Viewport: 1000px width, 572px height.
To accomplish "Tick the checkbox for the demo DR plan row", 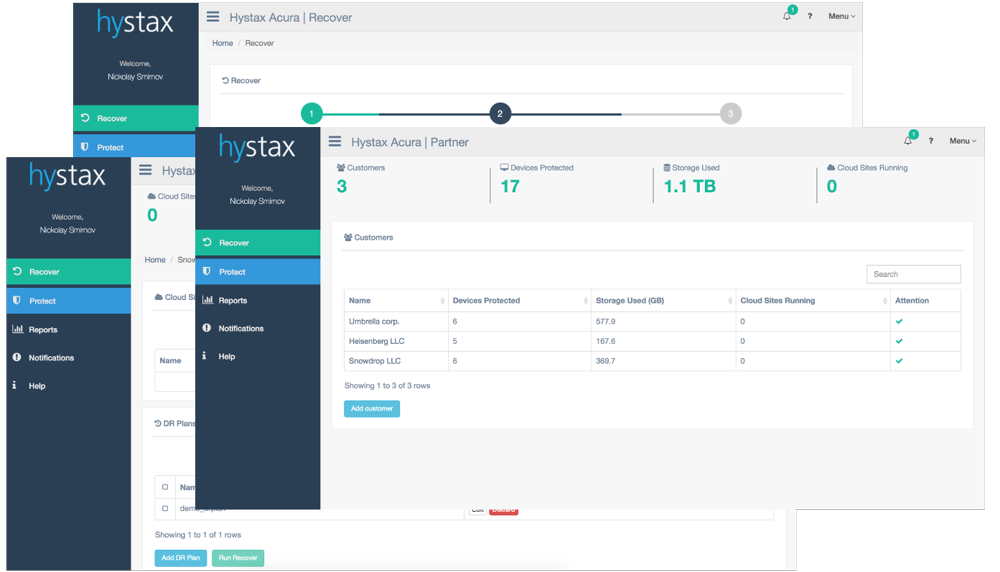I will 165,508.
